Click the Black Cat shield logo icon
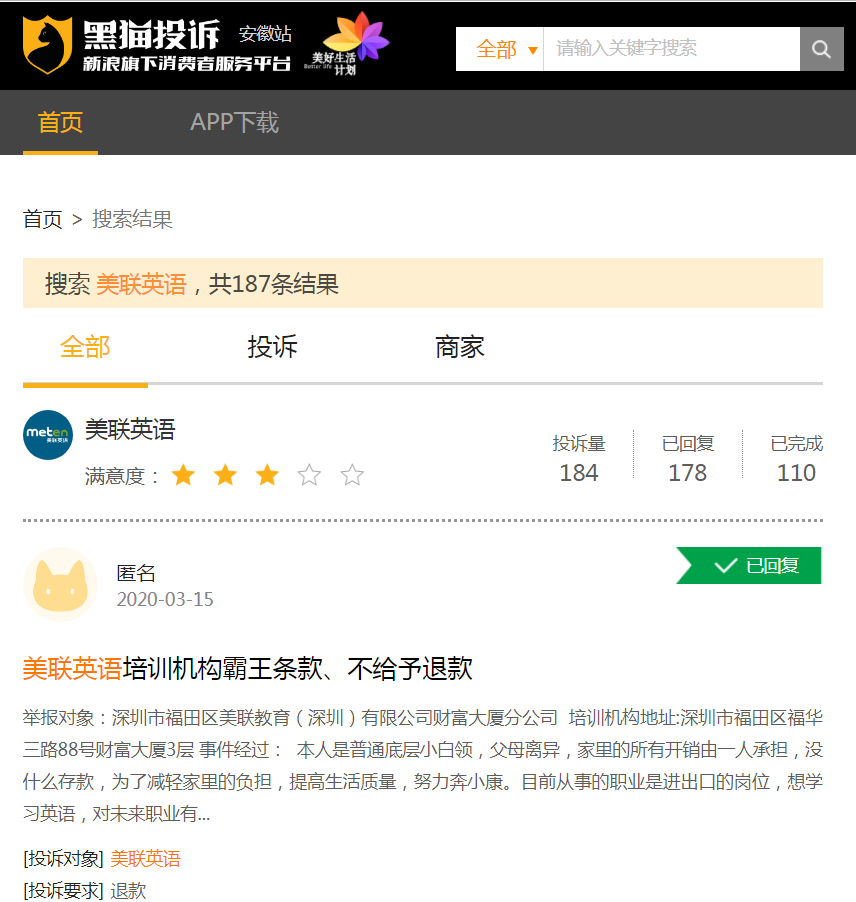Viewport: 856px width, 902px height. tap(48, 45)
